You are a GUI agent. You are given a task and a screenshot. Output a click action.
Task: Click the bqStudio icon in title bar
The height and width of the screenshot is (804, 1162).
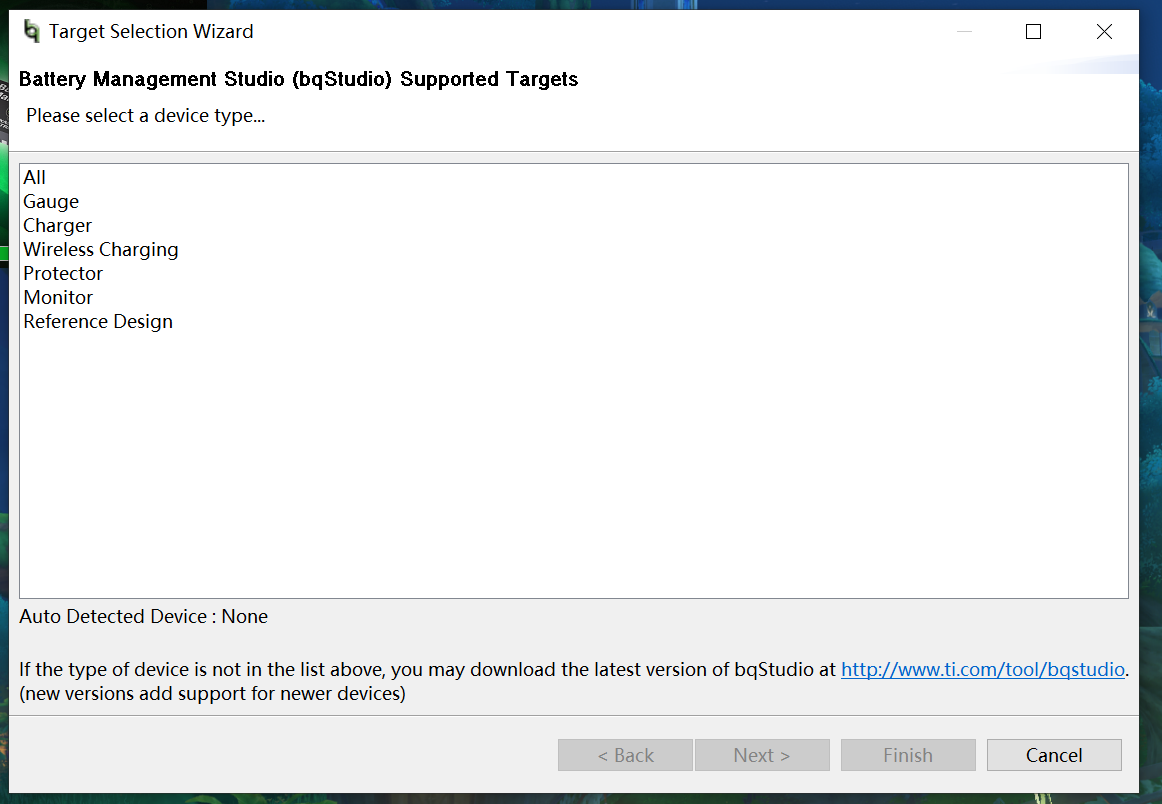31,31
